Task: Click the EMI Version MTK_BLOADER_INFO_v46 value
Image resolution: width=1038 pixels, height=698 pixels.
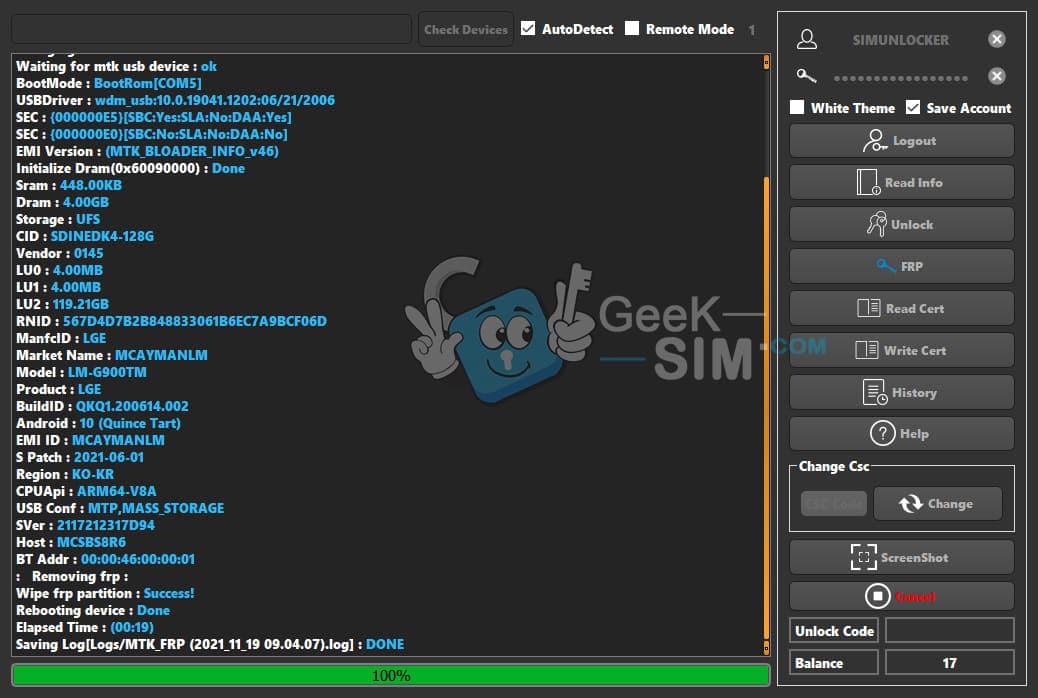Action: [192, 151]
